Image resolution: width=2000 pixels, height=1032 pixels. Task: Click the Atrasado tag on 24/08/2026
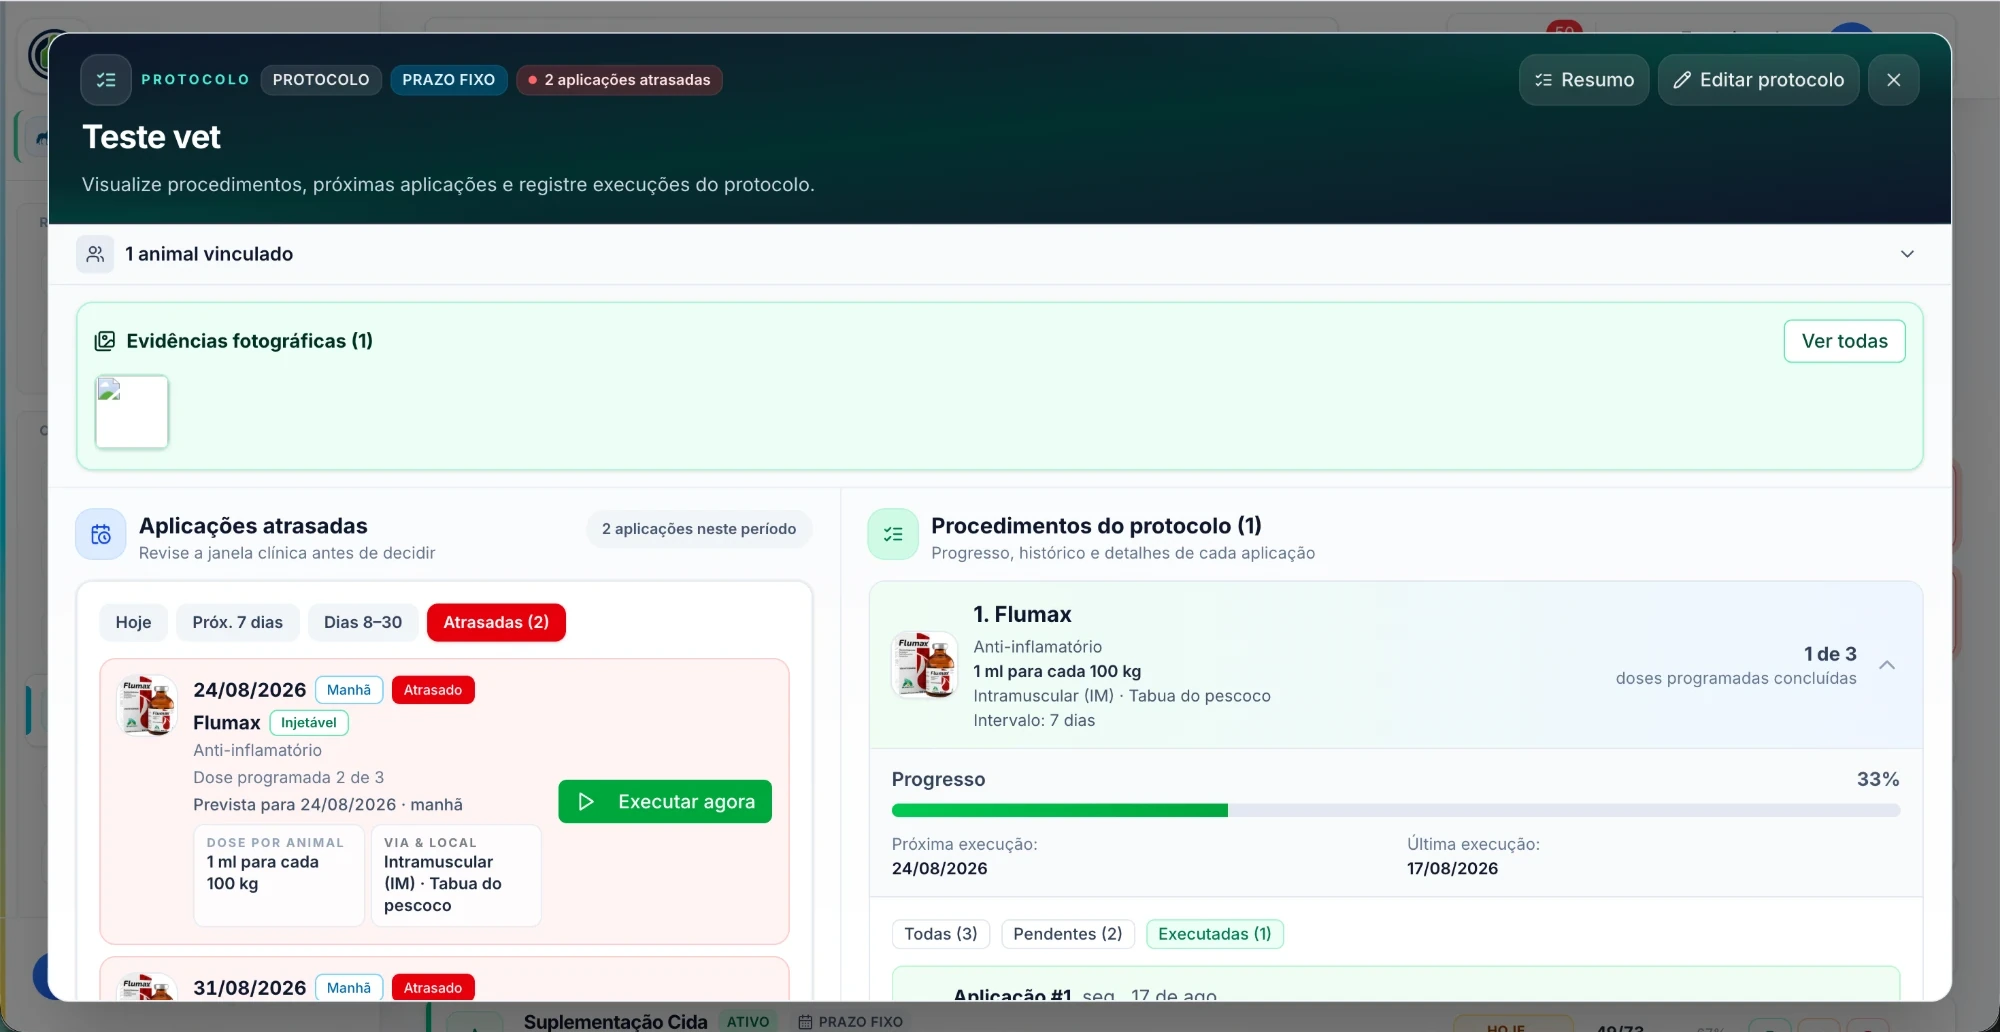coord(433,690)
